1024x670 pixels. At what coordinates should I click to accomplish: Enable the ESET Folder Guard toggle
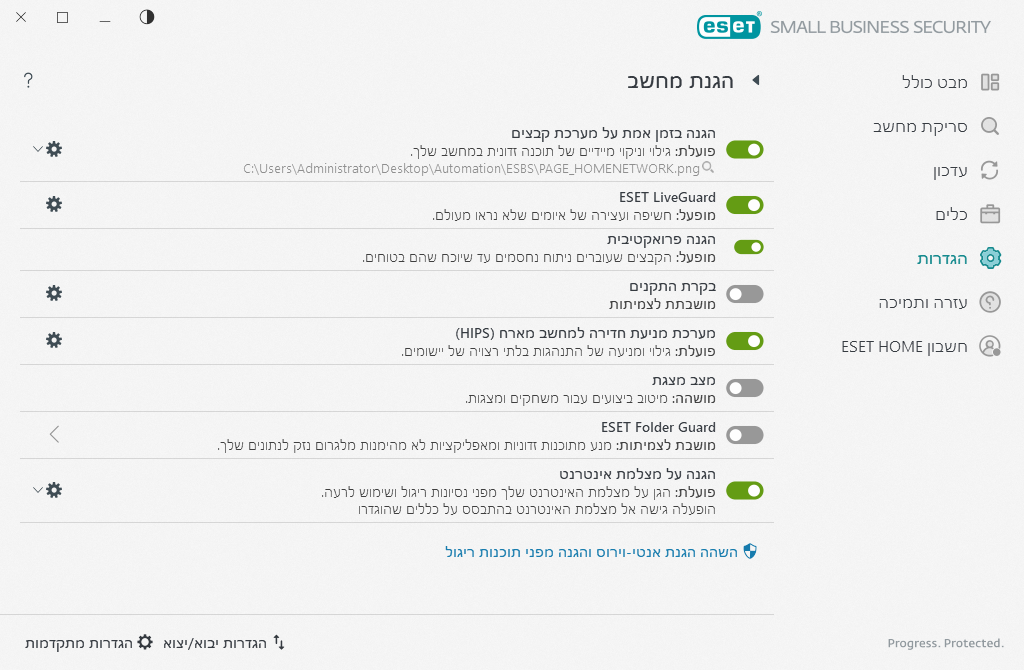tap(744, 435)
